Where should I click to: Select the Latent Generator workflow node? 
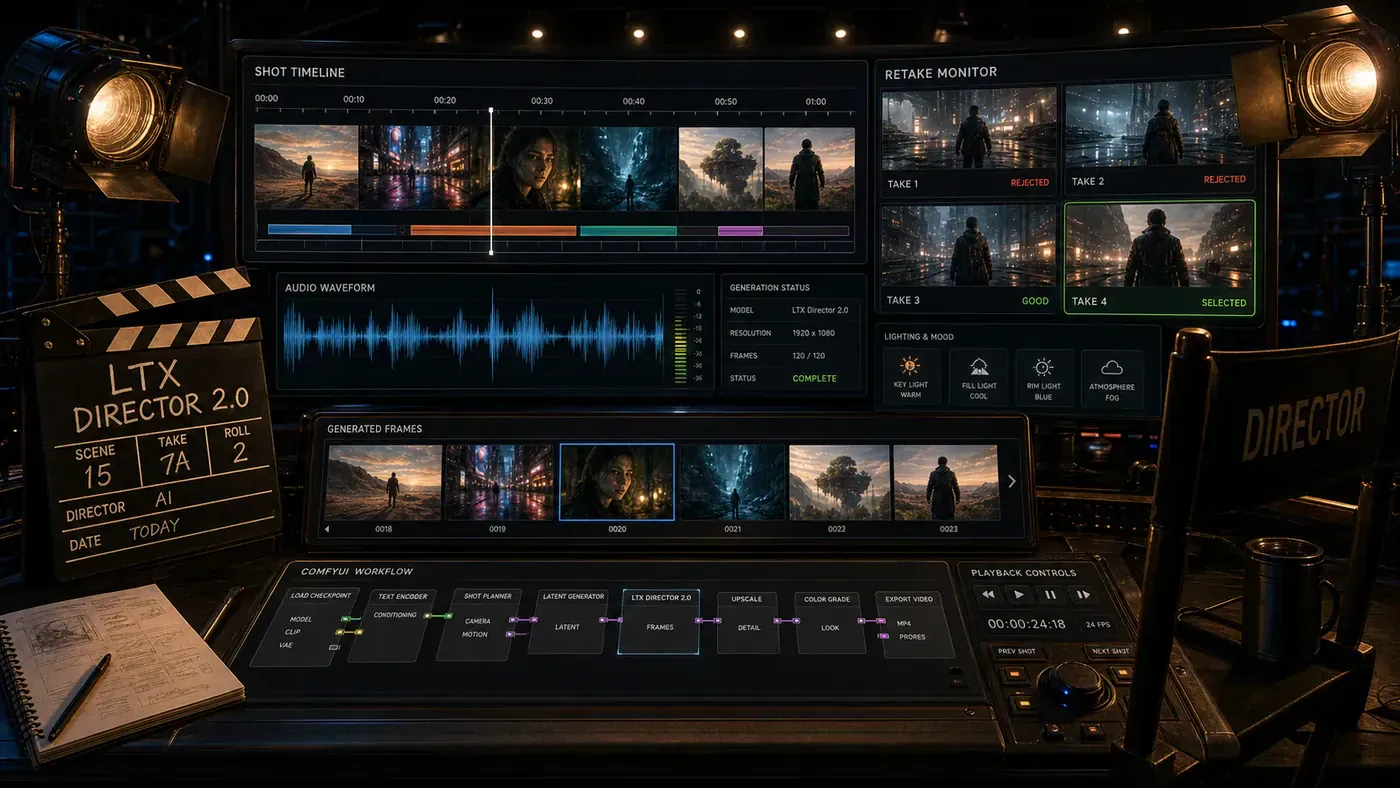tap(568, 622)
